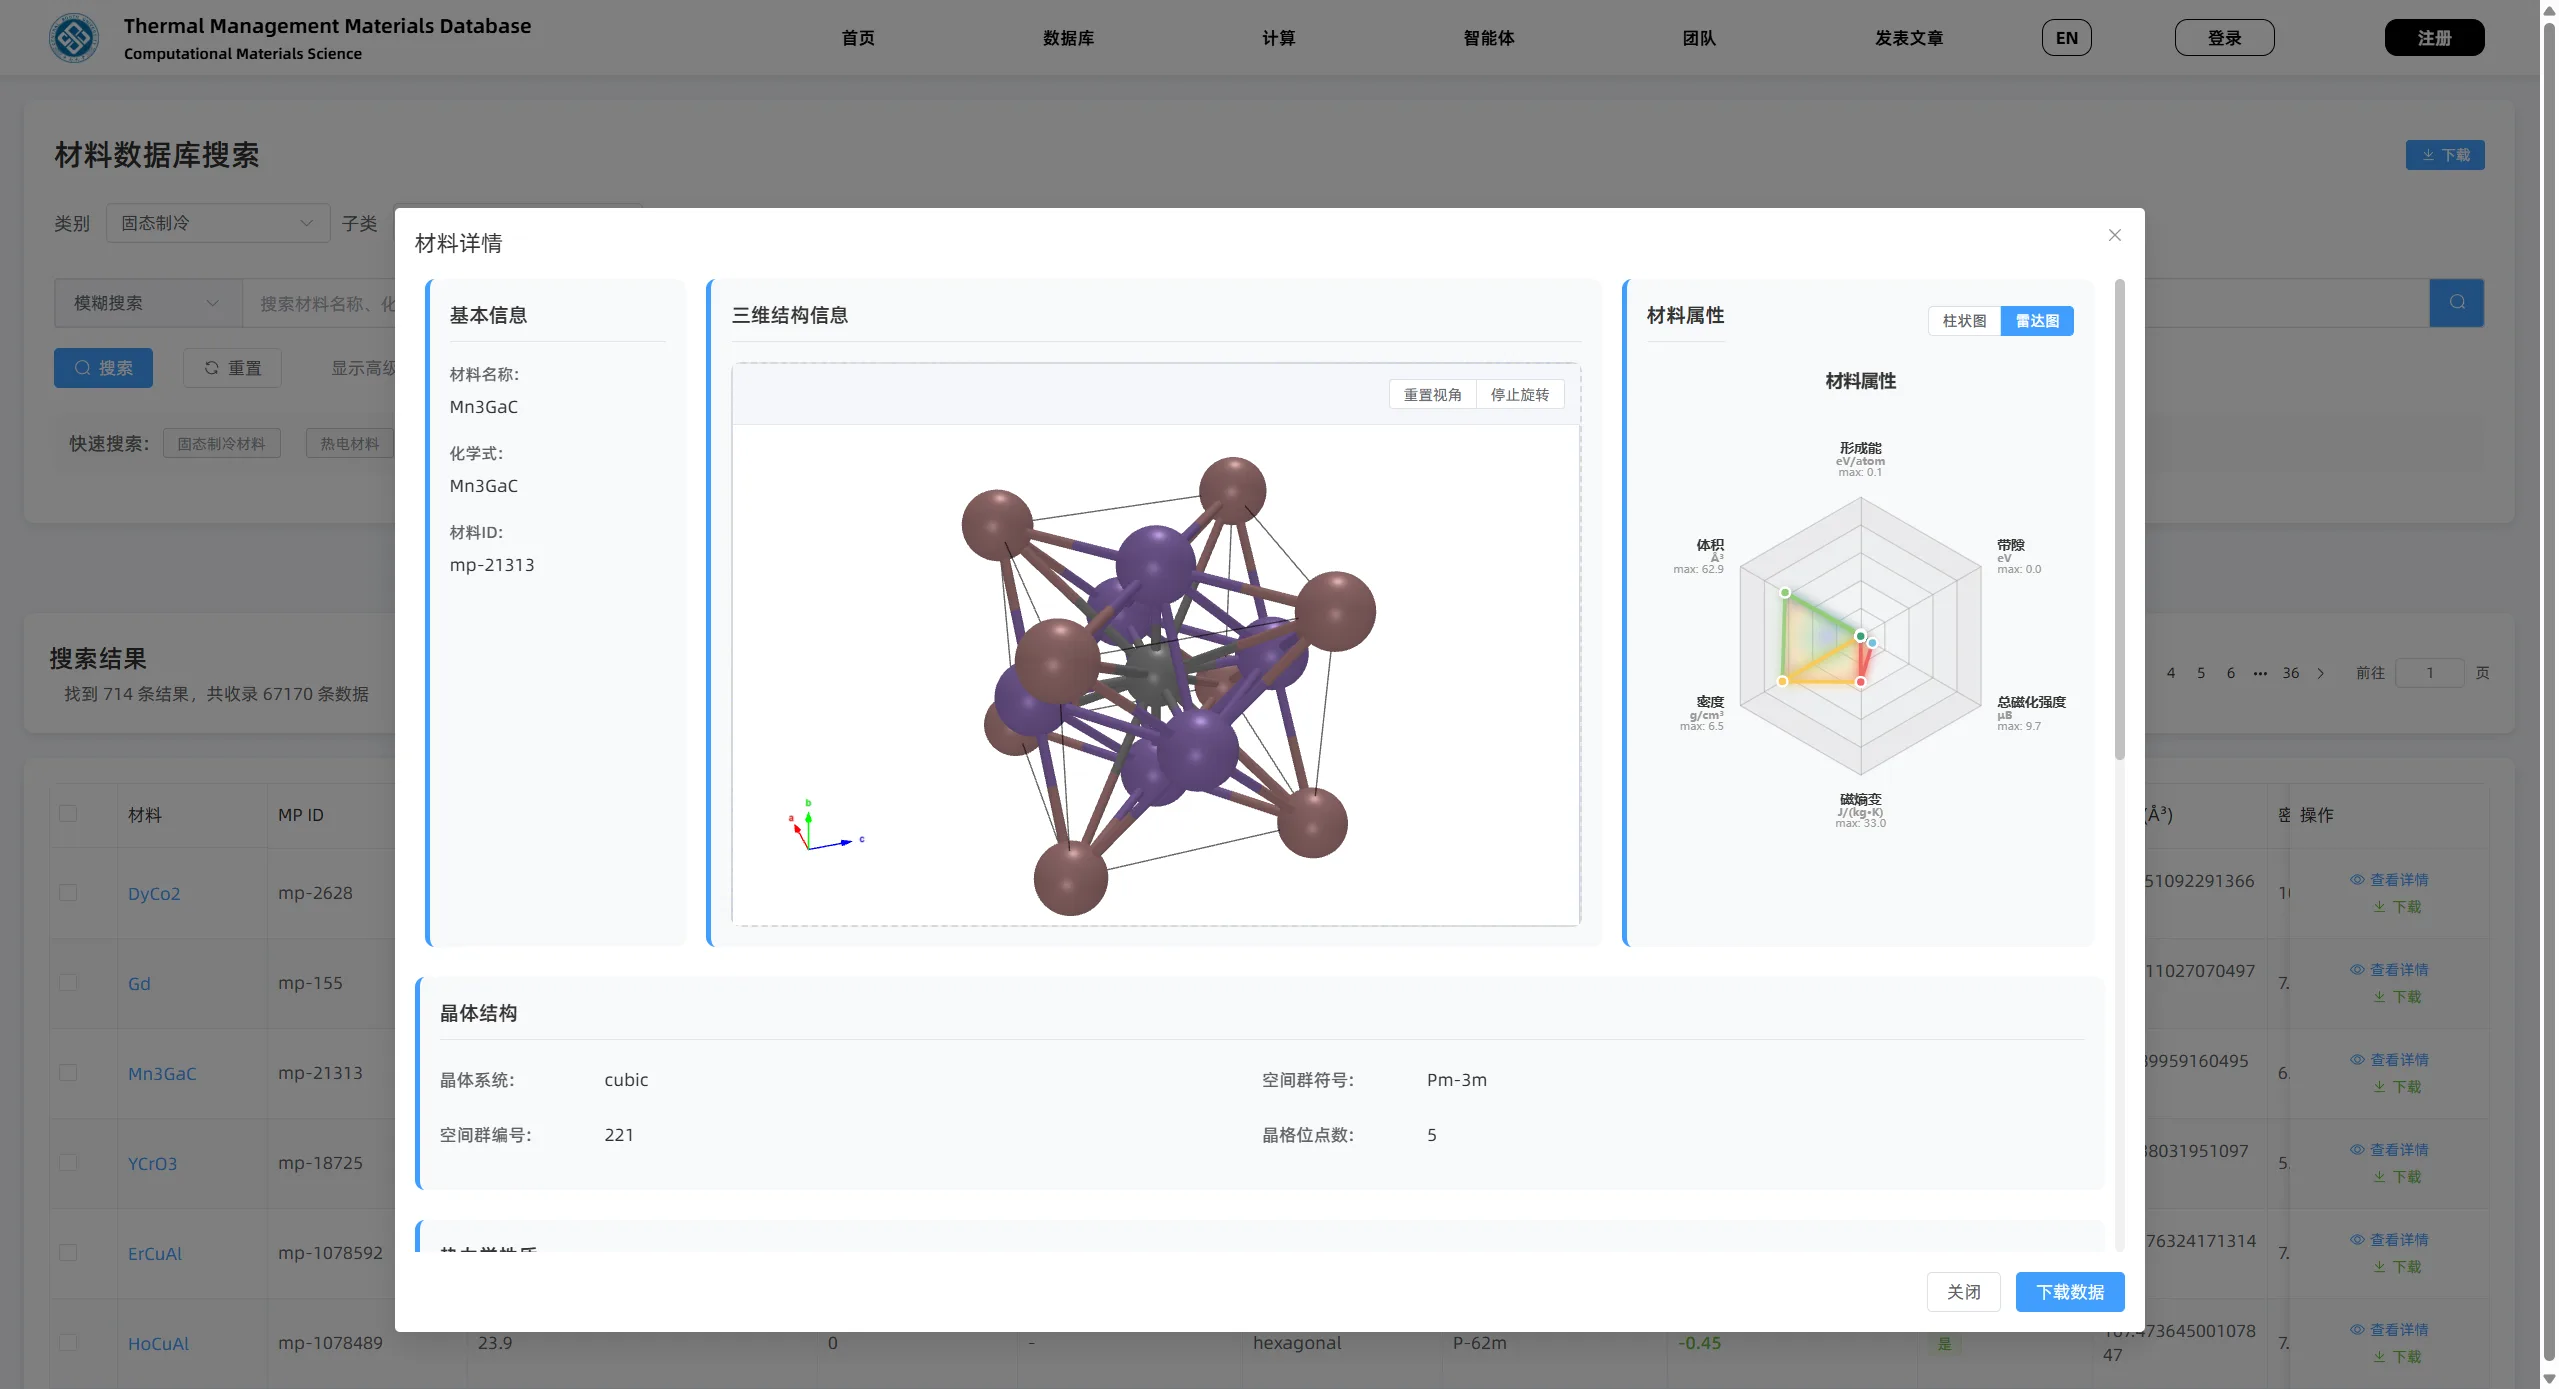Click the 下载数据 button in the dialog

(2069, 1291)
